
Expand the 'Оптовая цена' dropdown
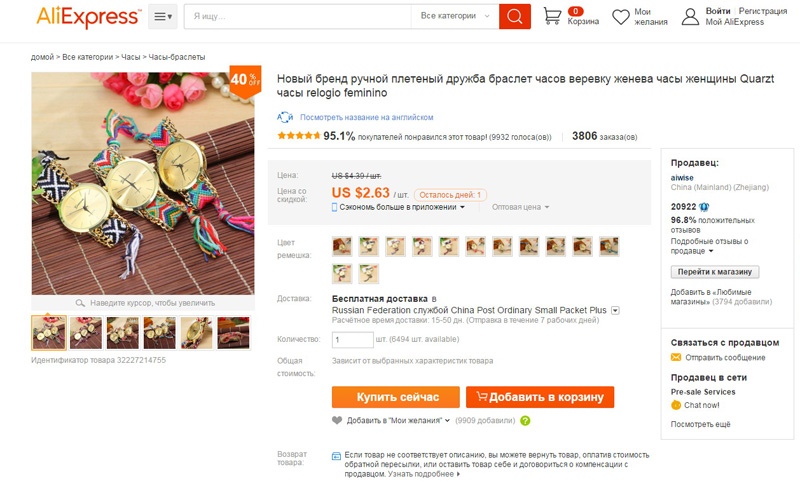click(x=520, y=207)
